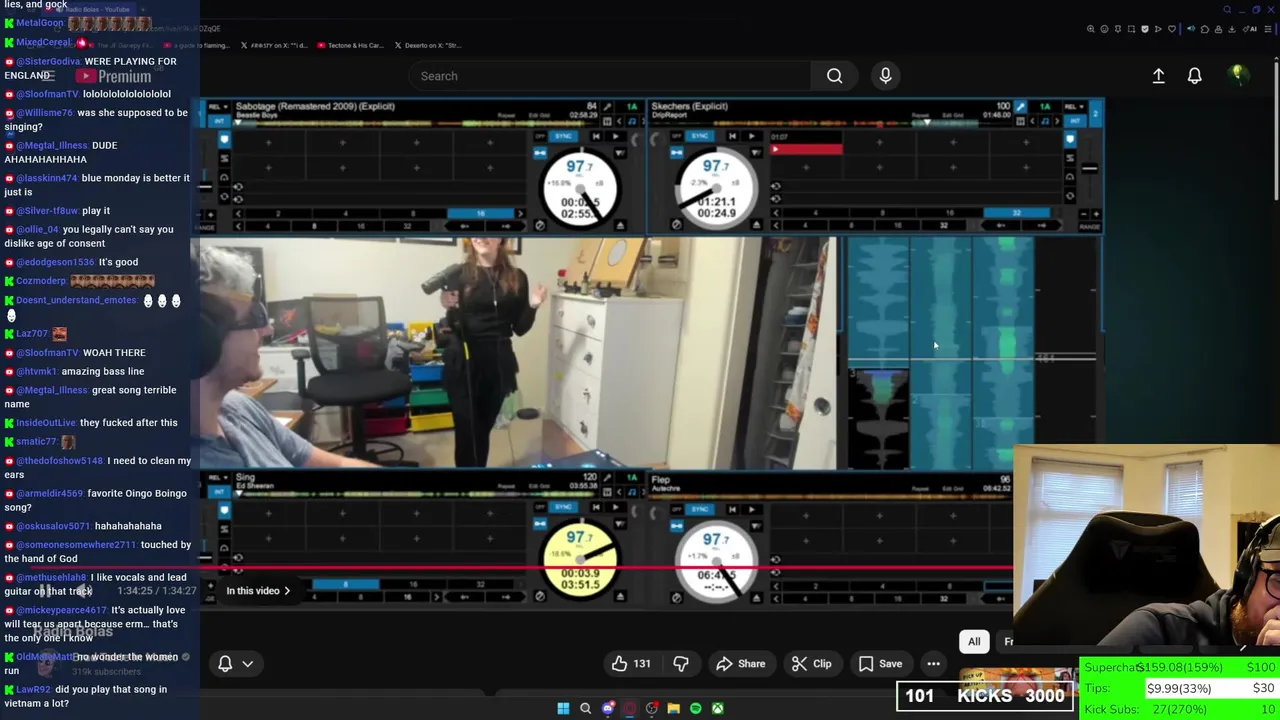This screenshot has height=720, width=1280.
Task: Play the Flep deck
Action: click(752, 508)
